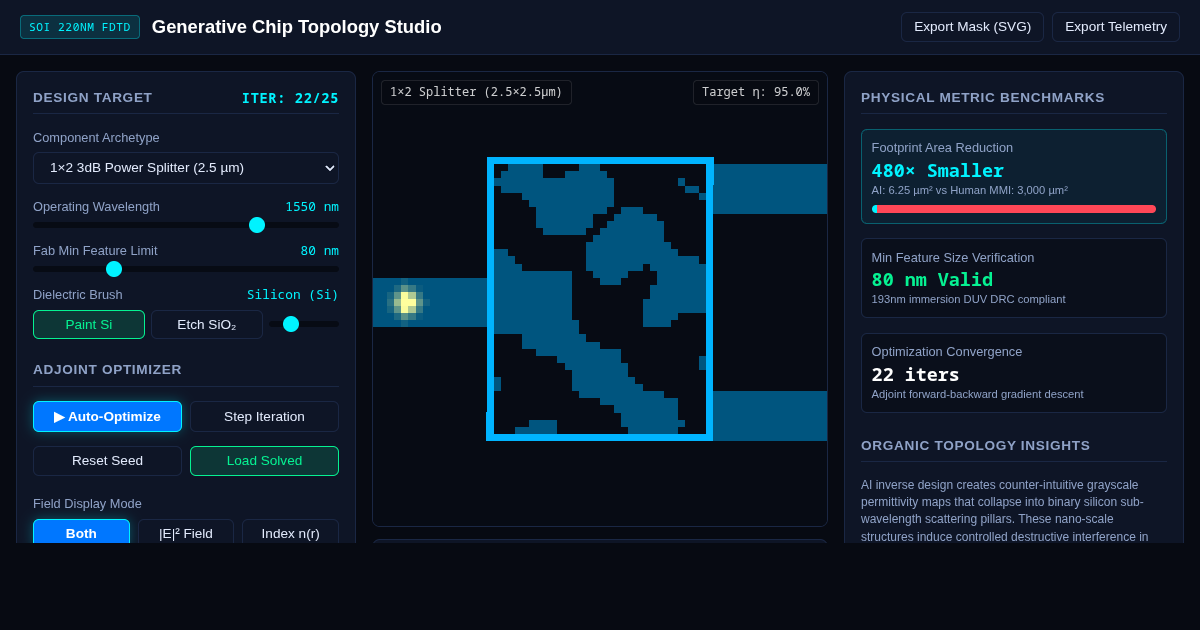Export Mask as SVG
This screenshot has height=630, width=1200.
(x=972, y=27)
